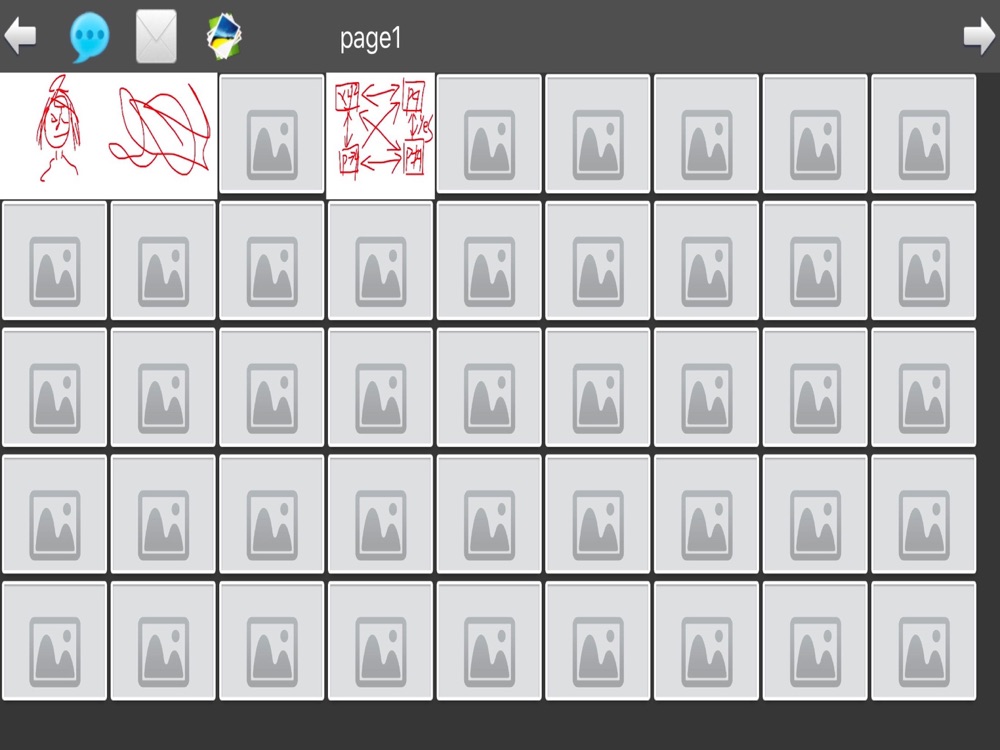Select the fifth placeholder in the third row

coord(489,387)
